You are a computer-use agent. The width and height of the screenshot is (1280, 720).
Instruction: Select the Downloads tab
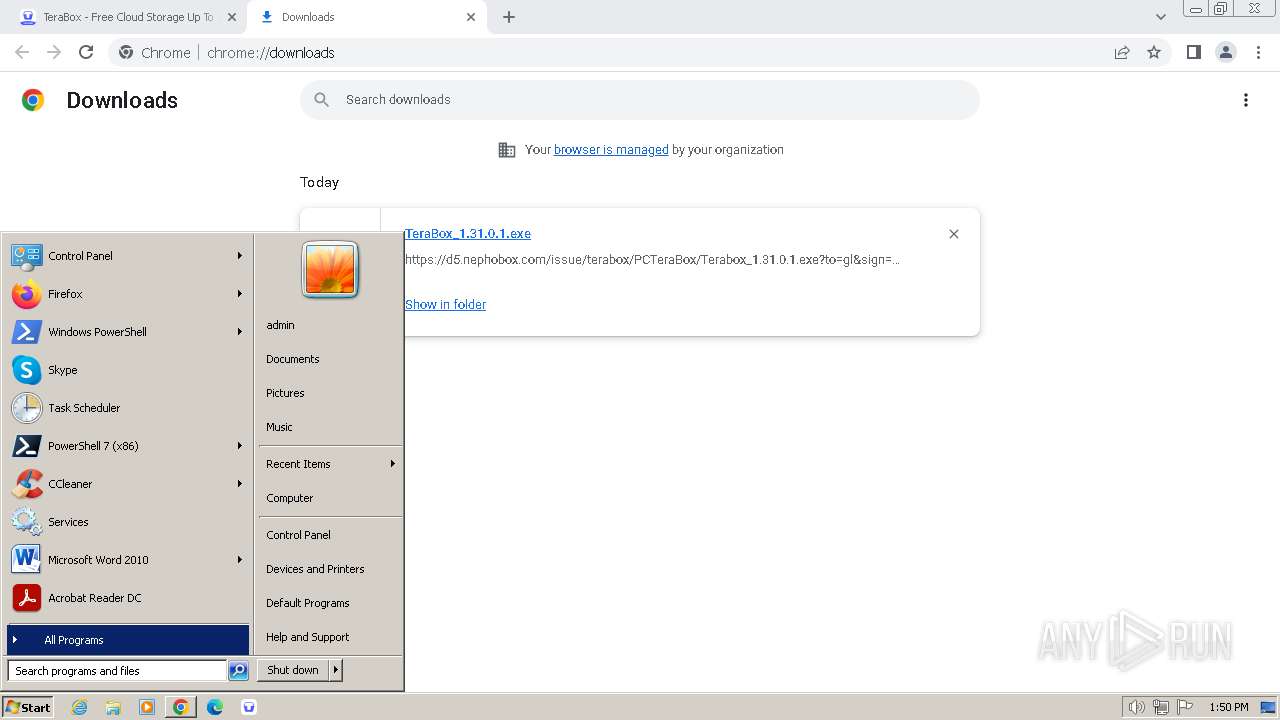[365, 17]
